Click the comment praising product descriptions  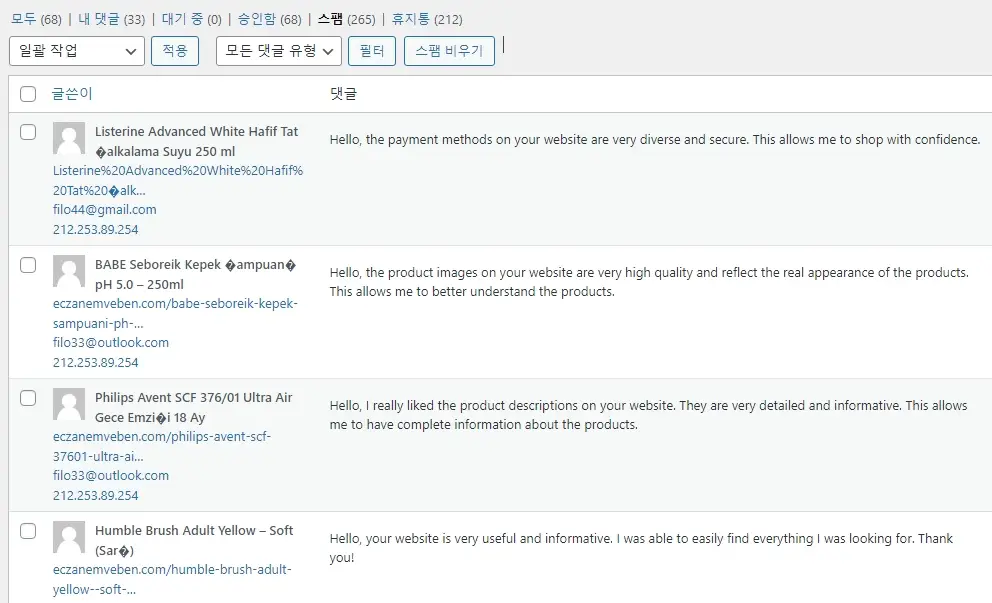(648, 414)
